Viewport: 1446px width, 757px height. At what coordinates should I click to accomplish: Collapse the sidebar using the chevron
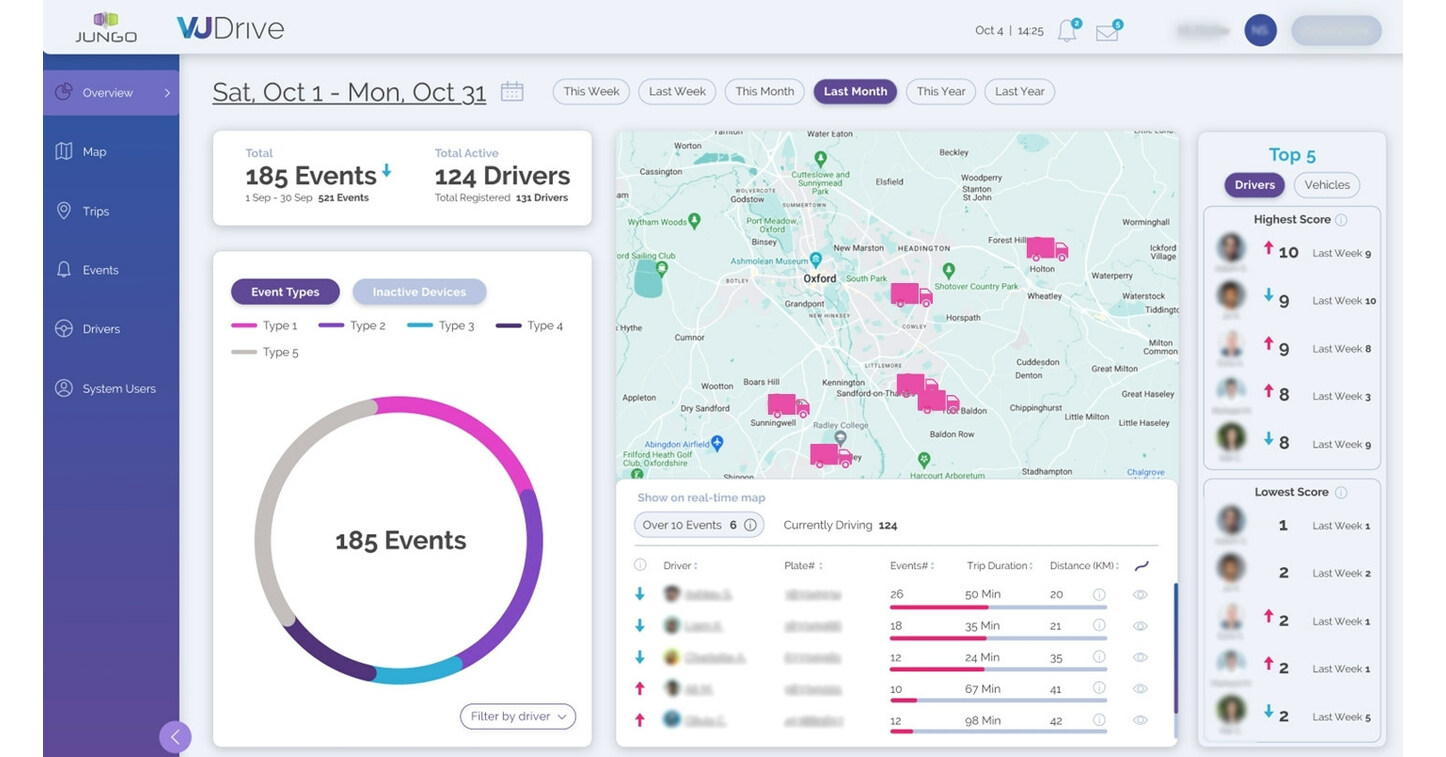[x=175, y=737]
